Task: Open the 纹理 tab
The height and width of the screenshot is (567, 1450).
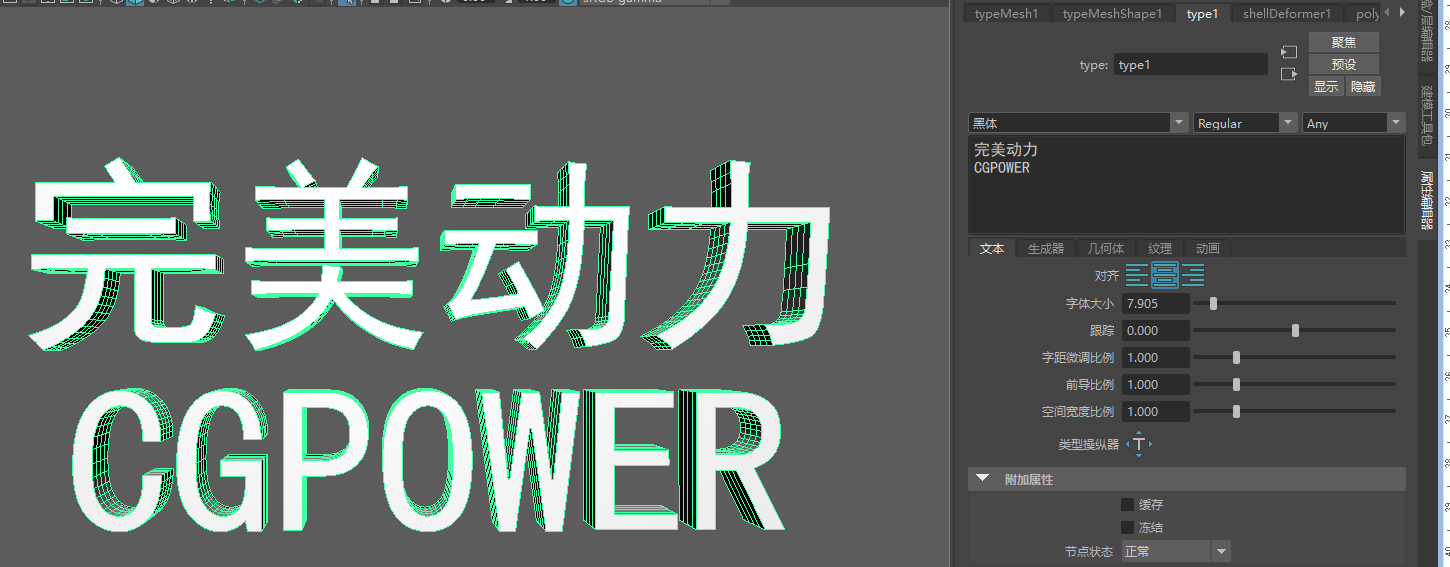Action: (x=1159, y=249)
